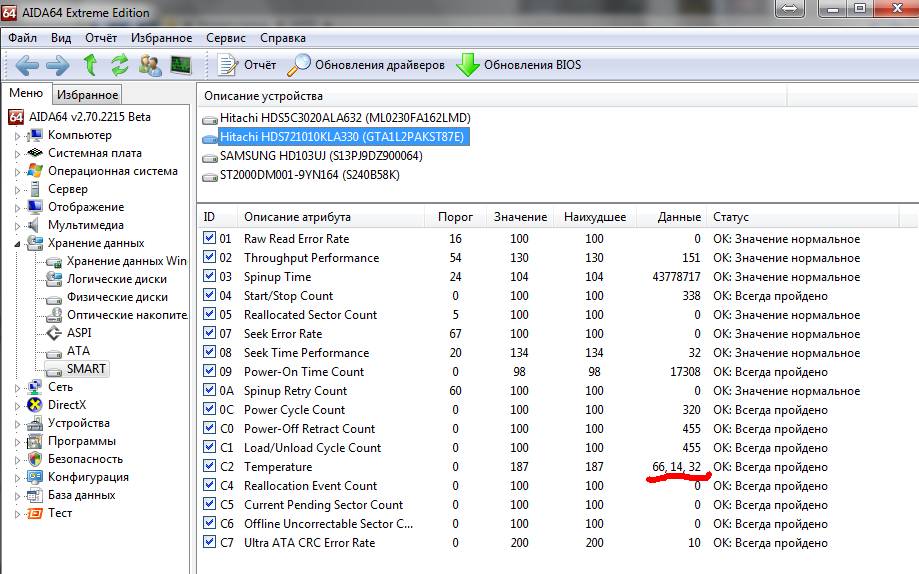Click the monitor graph toolbar icon

pyautogui.click(x=181, y=66)
